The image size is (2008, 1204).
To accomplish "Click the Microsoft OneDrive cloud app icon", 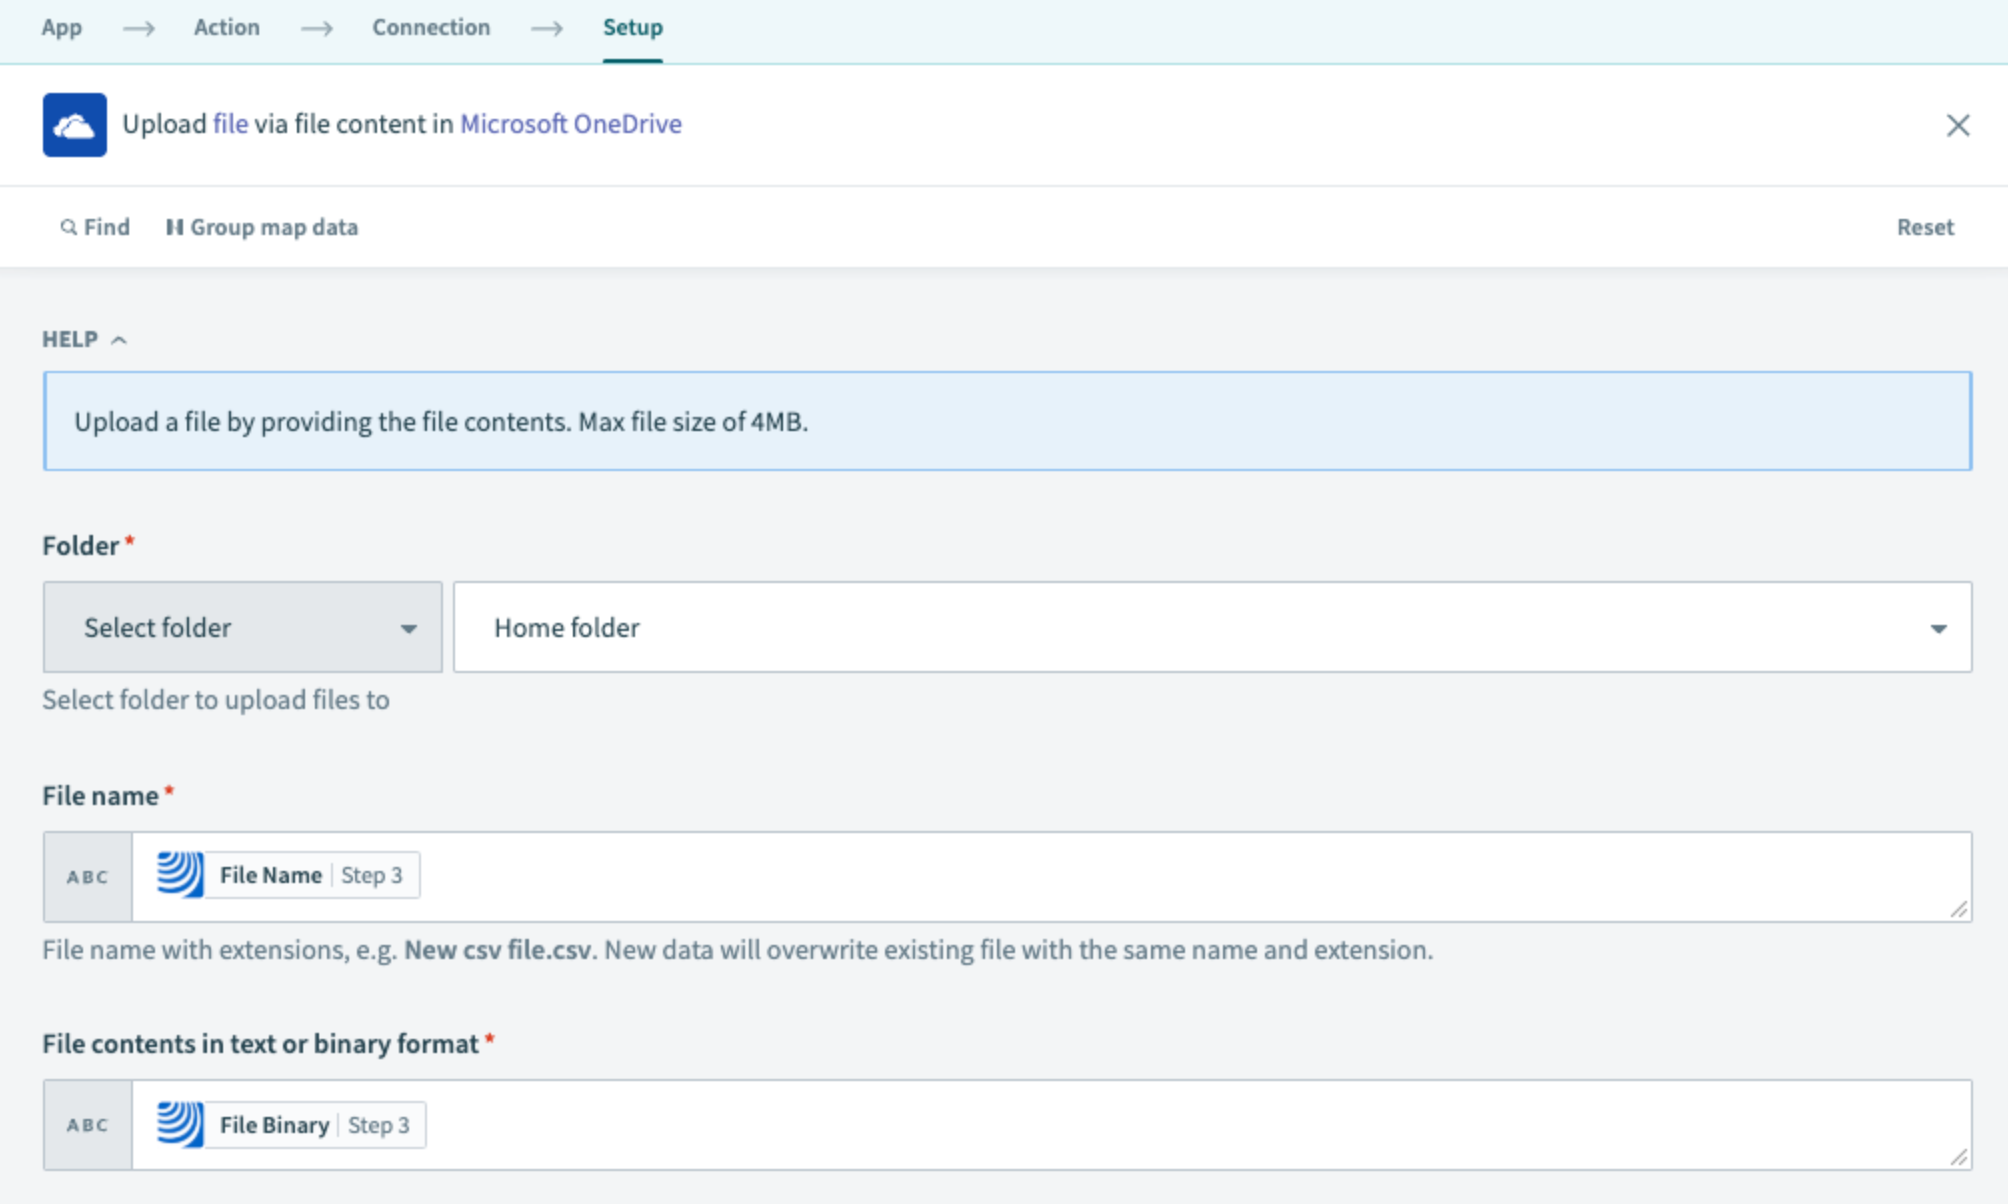I will (x=74, y=125).
